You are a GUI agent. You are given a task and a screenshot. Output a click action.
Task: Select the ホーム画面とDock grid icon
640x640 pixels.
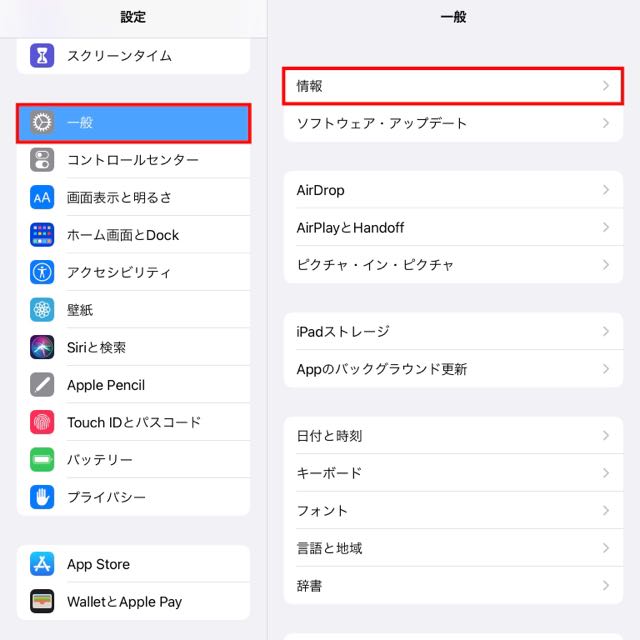[x=42, y=235]
